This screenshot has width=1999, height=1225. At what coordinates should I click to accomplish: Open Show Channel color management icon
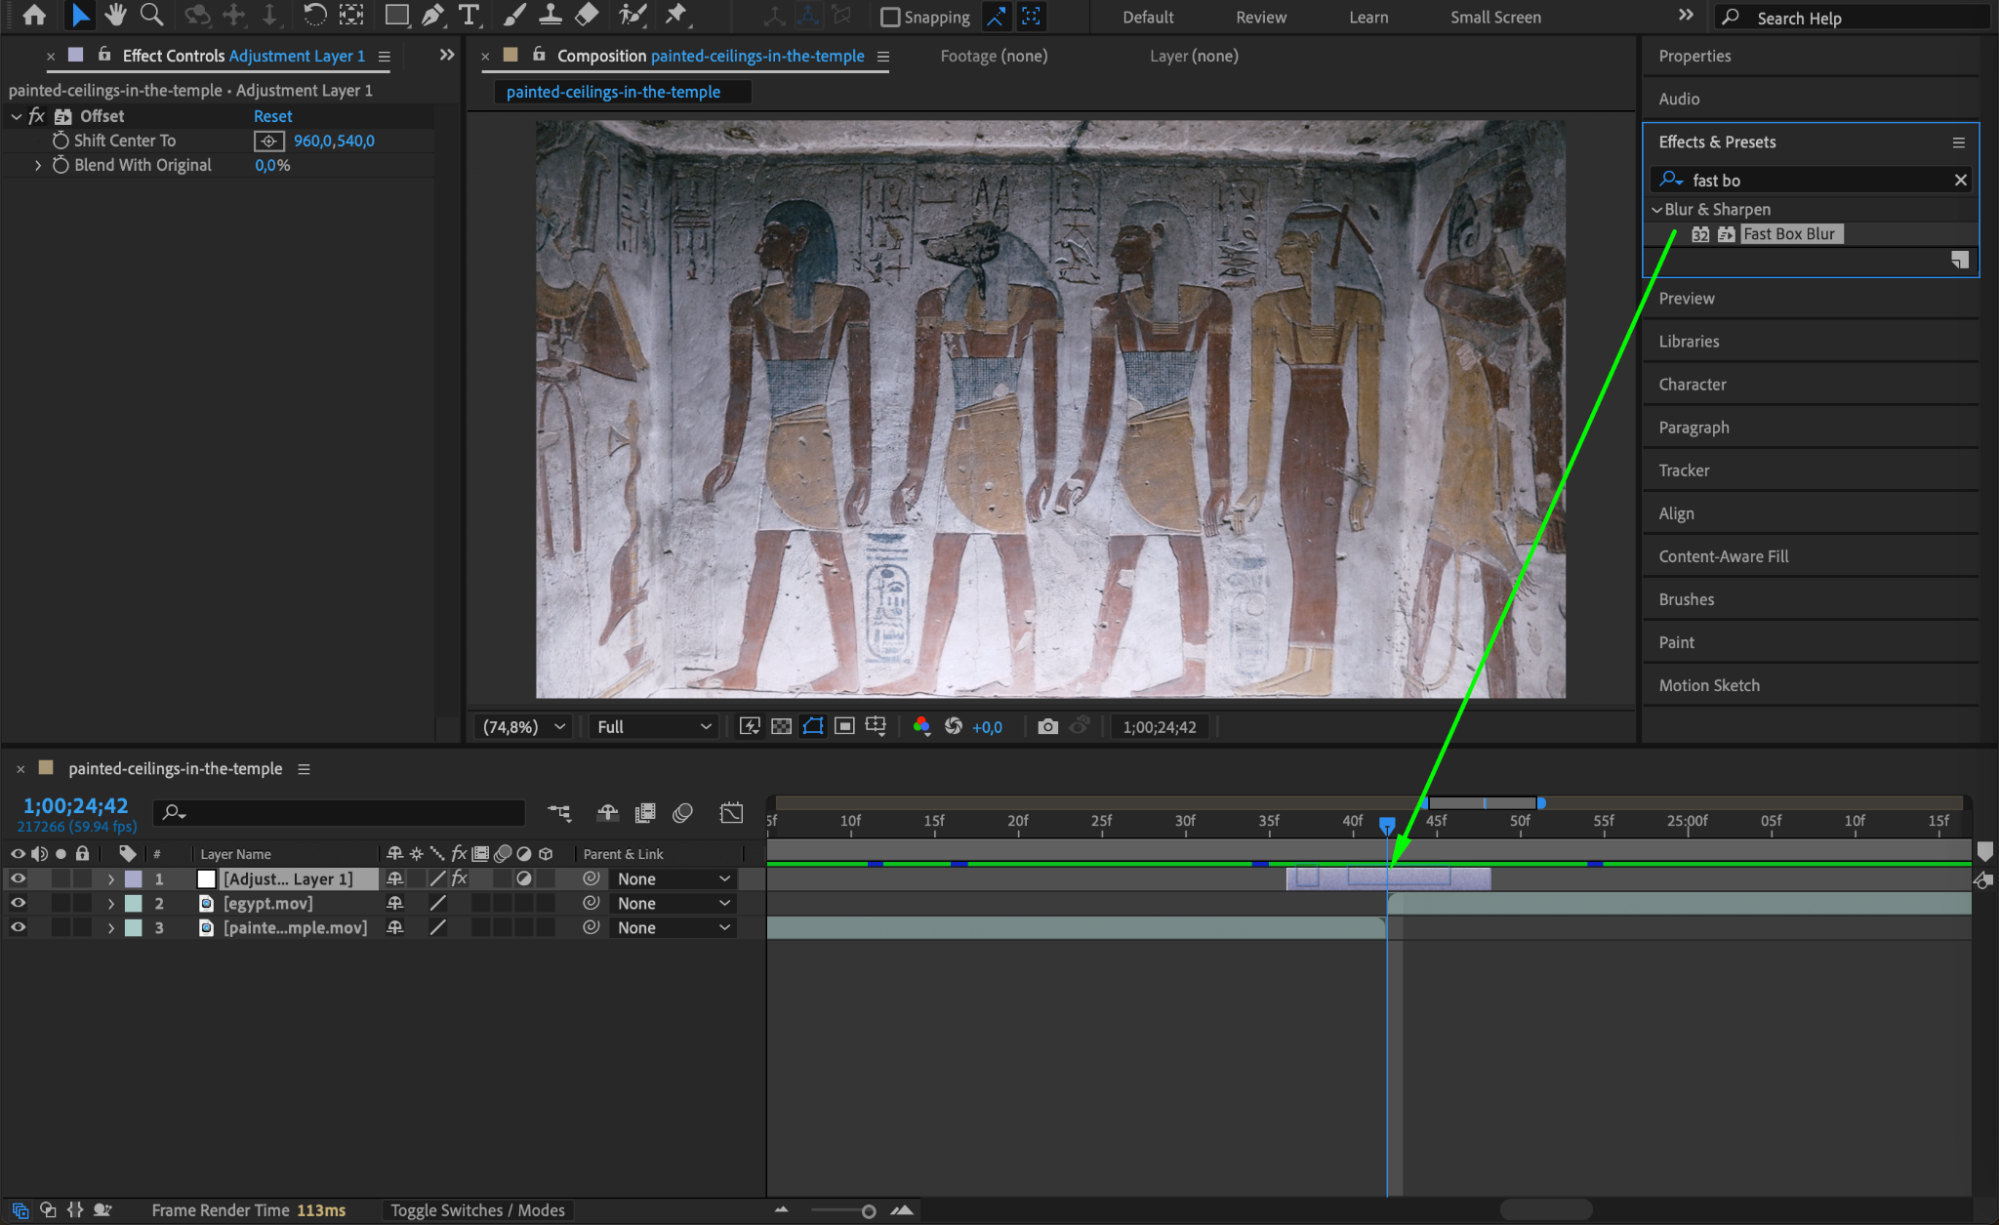922,727
